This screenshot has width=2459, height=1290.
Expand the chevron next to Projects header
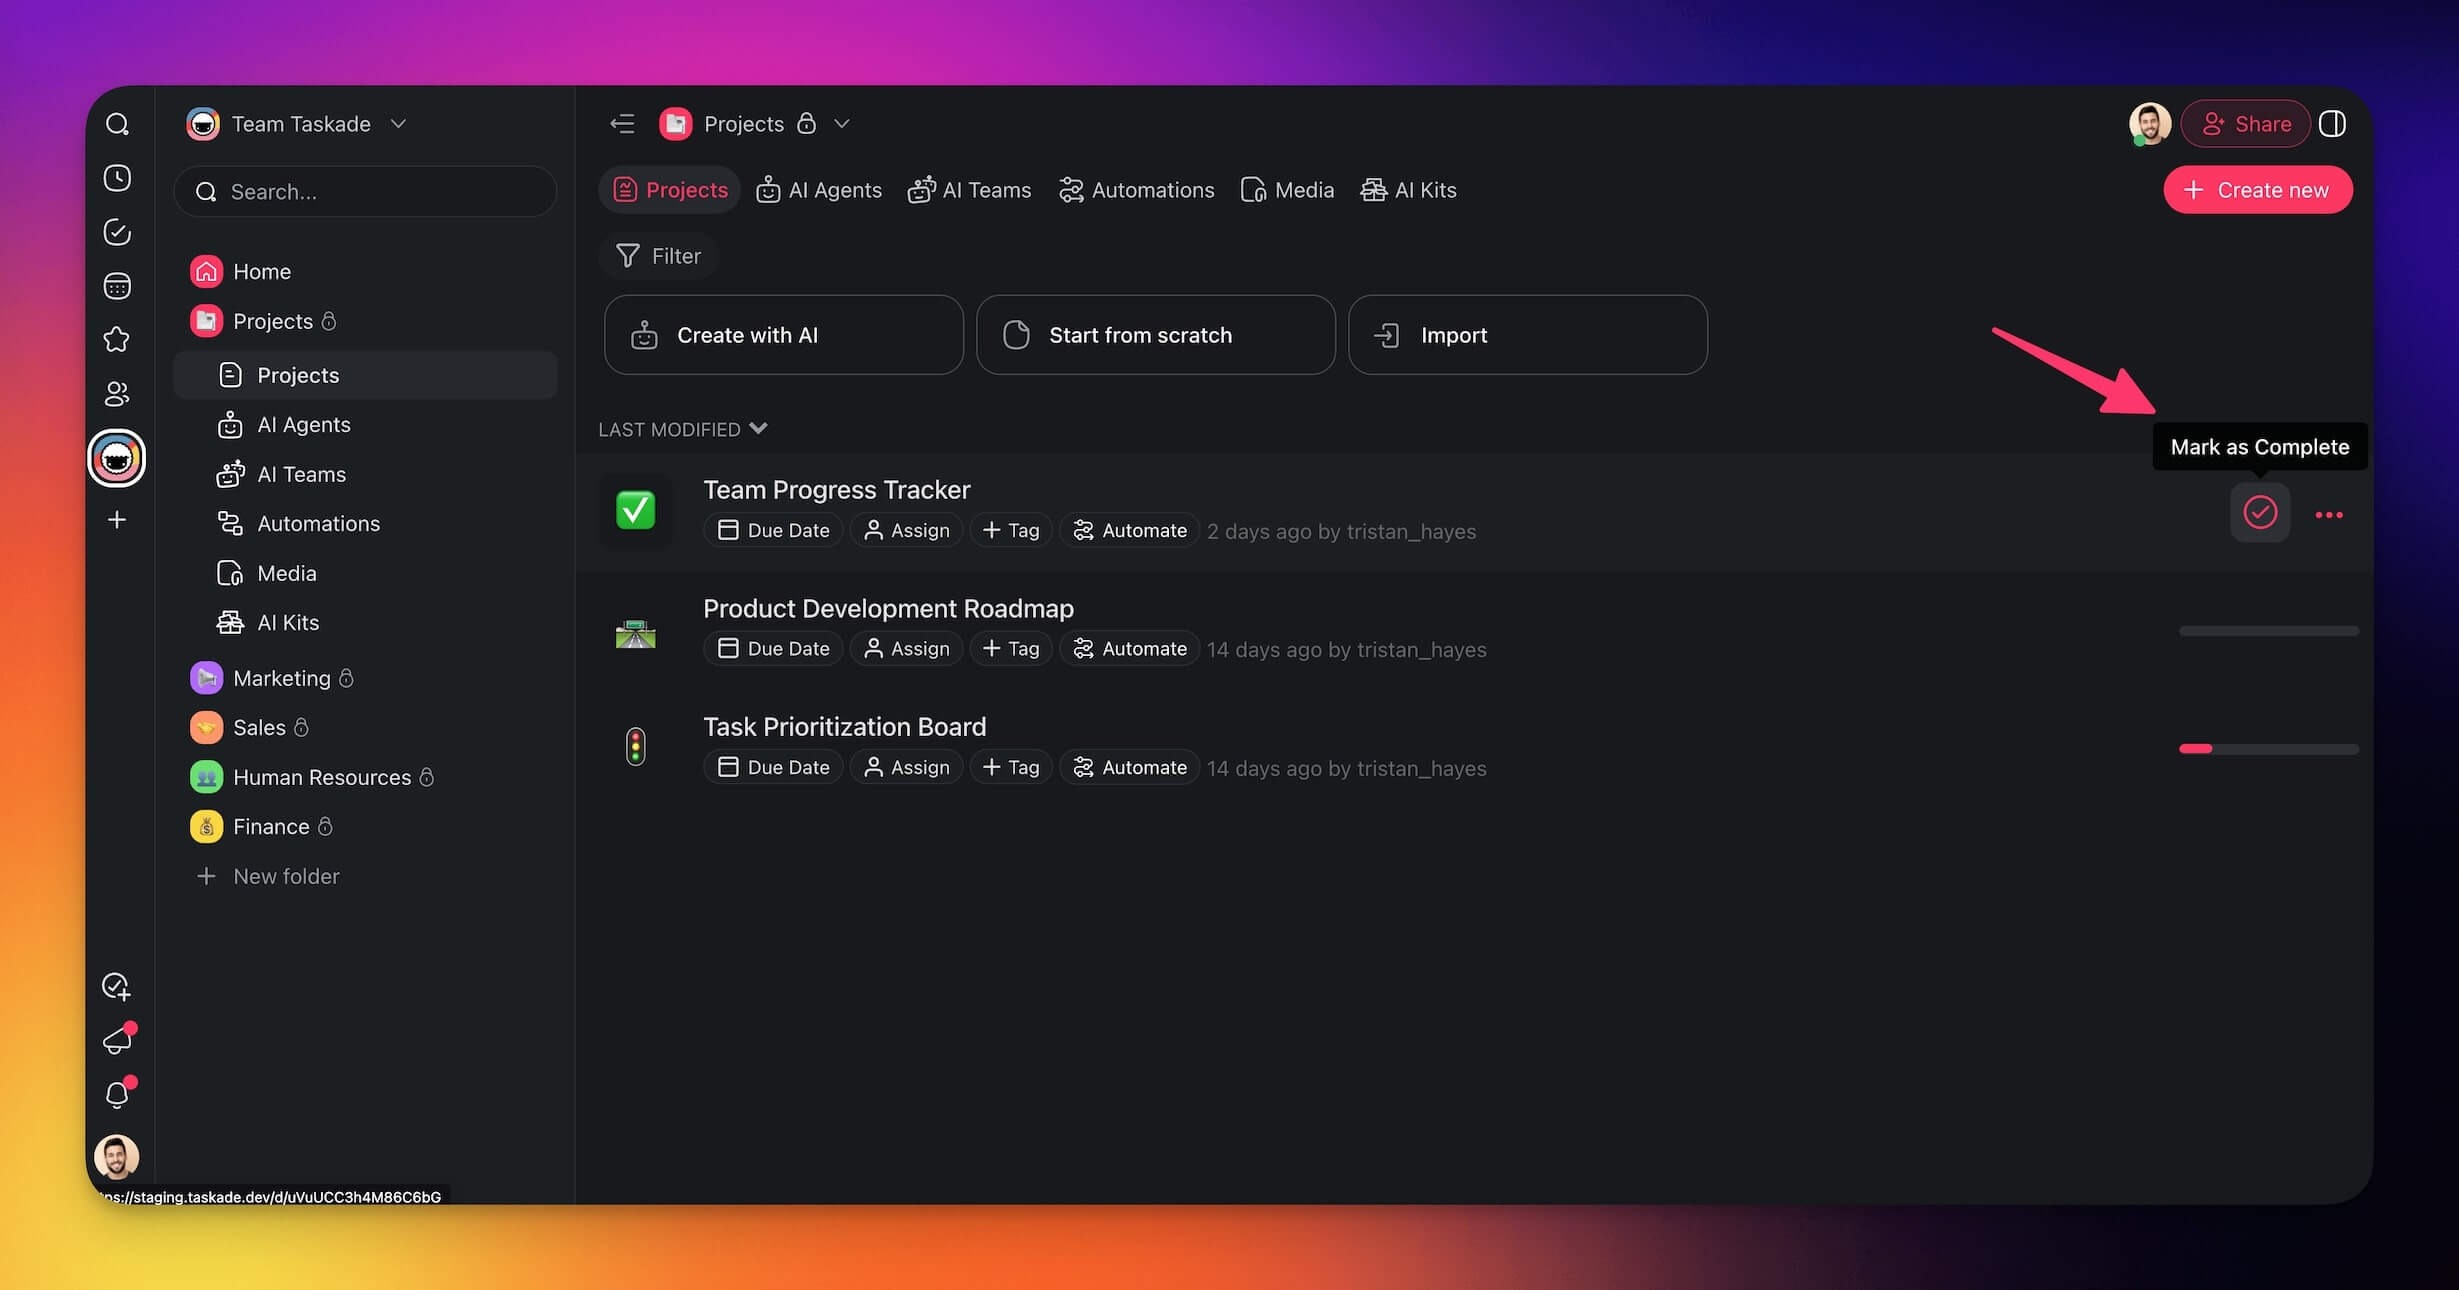[x=842, y=124]
